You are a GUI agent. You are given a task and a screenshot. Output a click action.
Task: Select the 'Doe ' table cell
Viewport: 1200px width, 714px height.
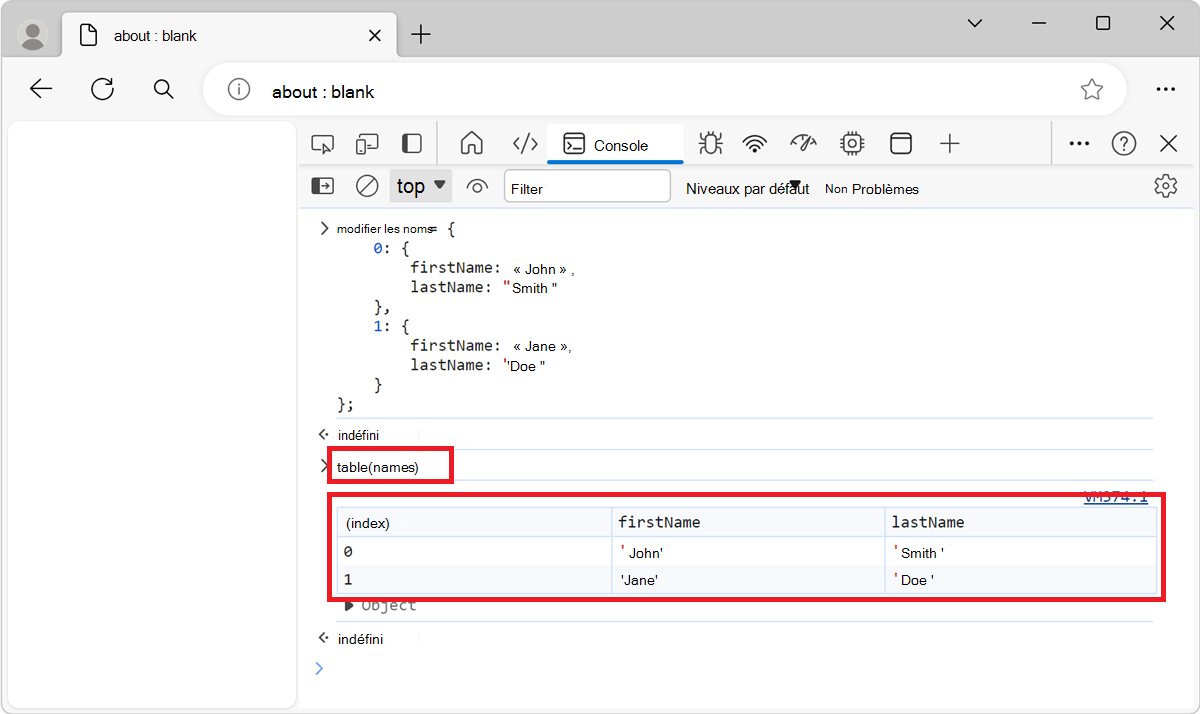(x=1021, y=580)
